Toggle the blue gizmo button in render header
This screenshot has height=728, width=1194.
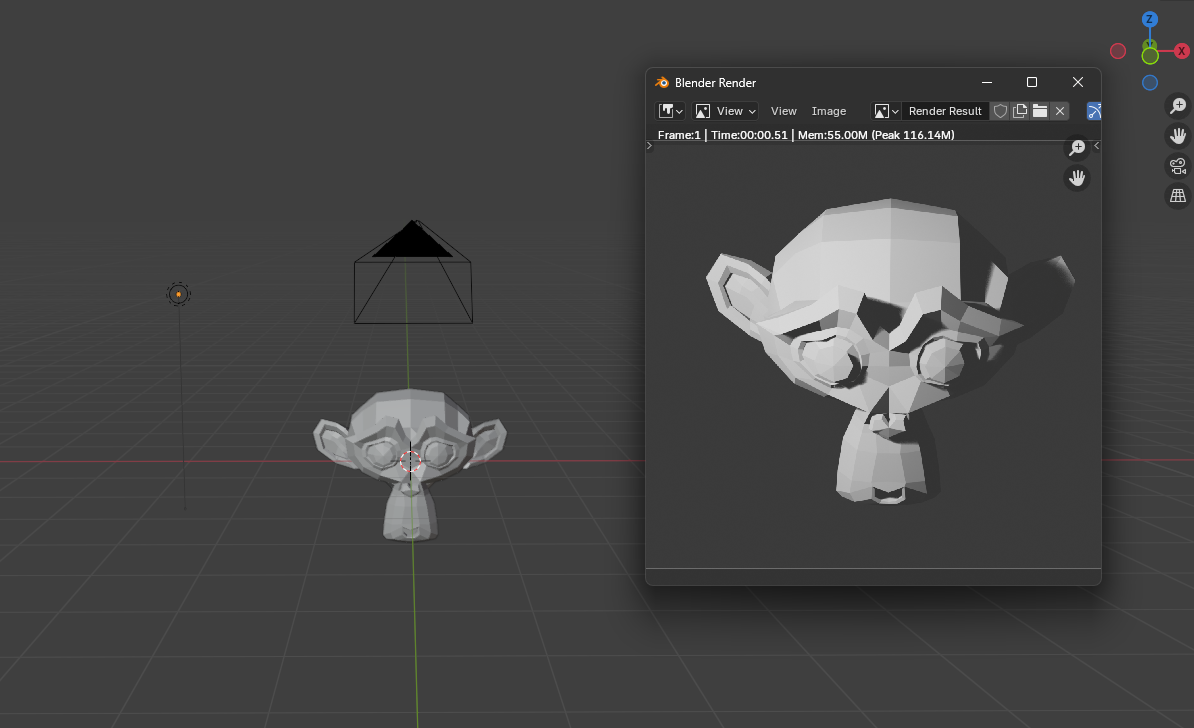click(1093, 111)
